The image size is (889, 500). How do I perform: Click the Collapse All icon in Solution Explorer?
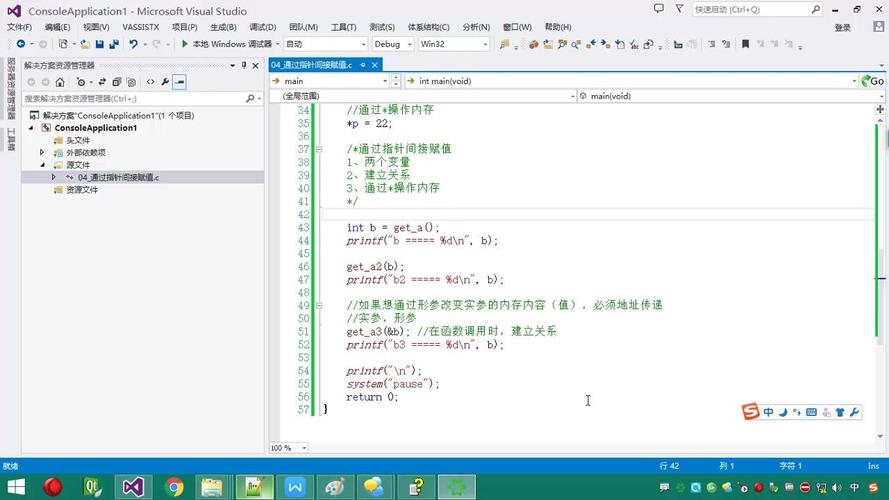point(117,82)
